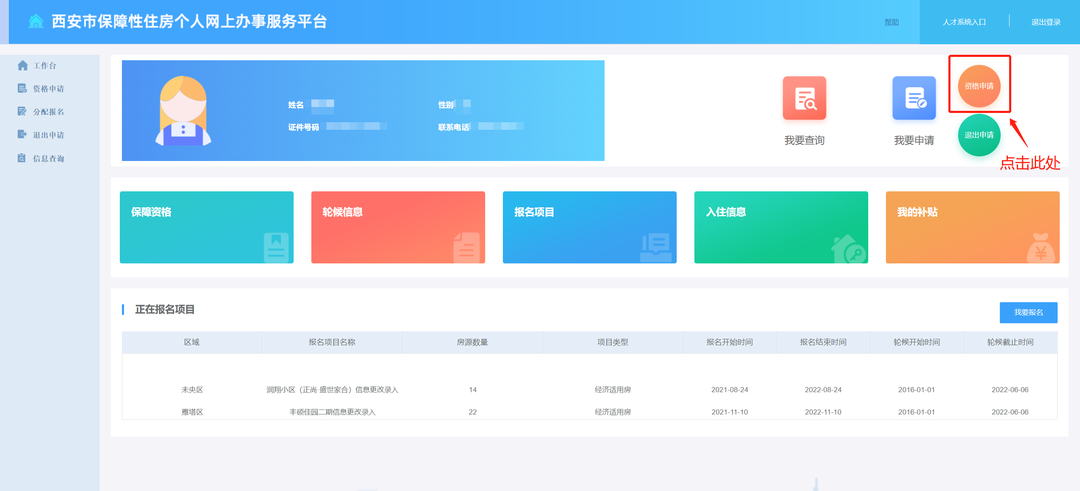Open the green 入住信息 card
Viewport: 1080px width, 491px height.
pyautogui.click(x=780, y=227)
